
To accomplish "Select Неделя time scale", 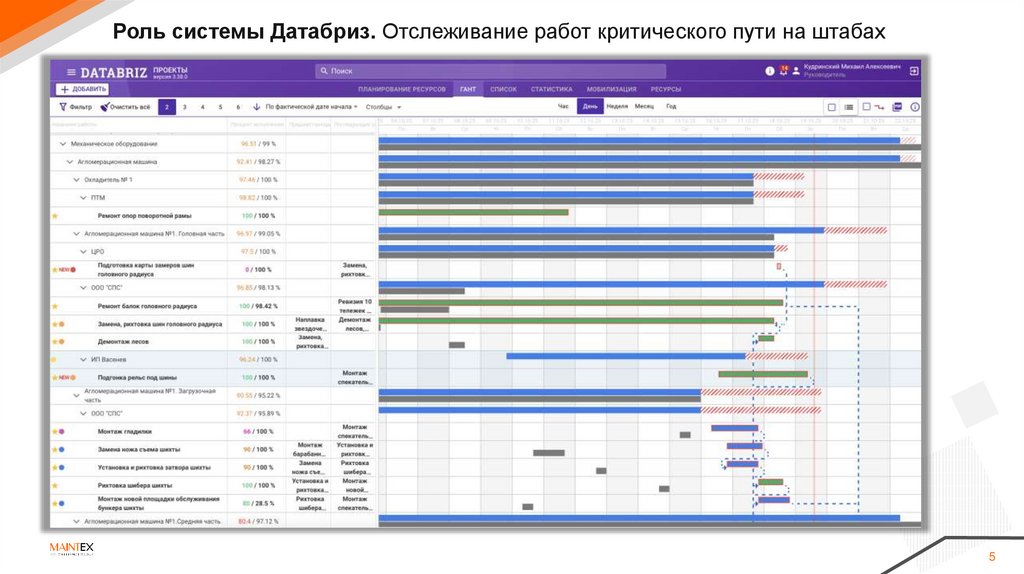I will 617,106.
